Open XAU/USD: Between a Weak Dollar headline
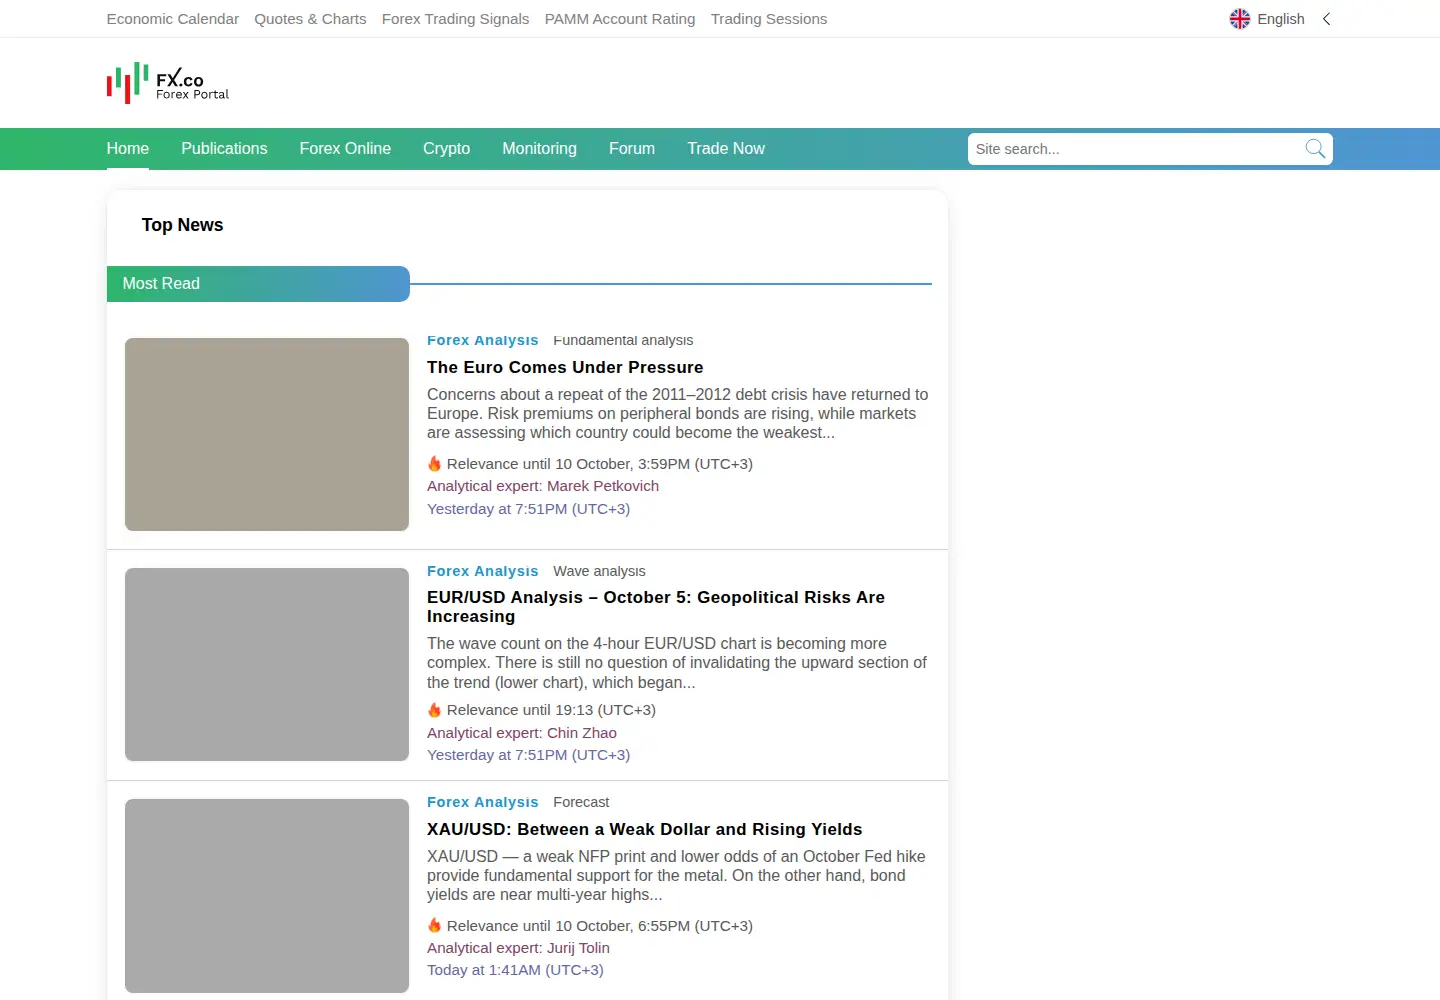 pyautogui.click(x=644, y=829)
